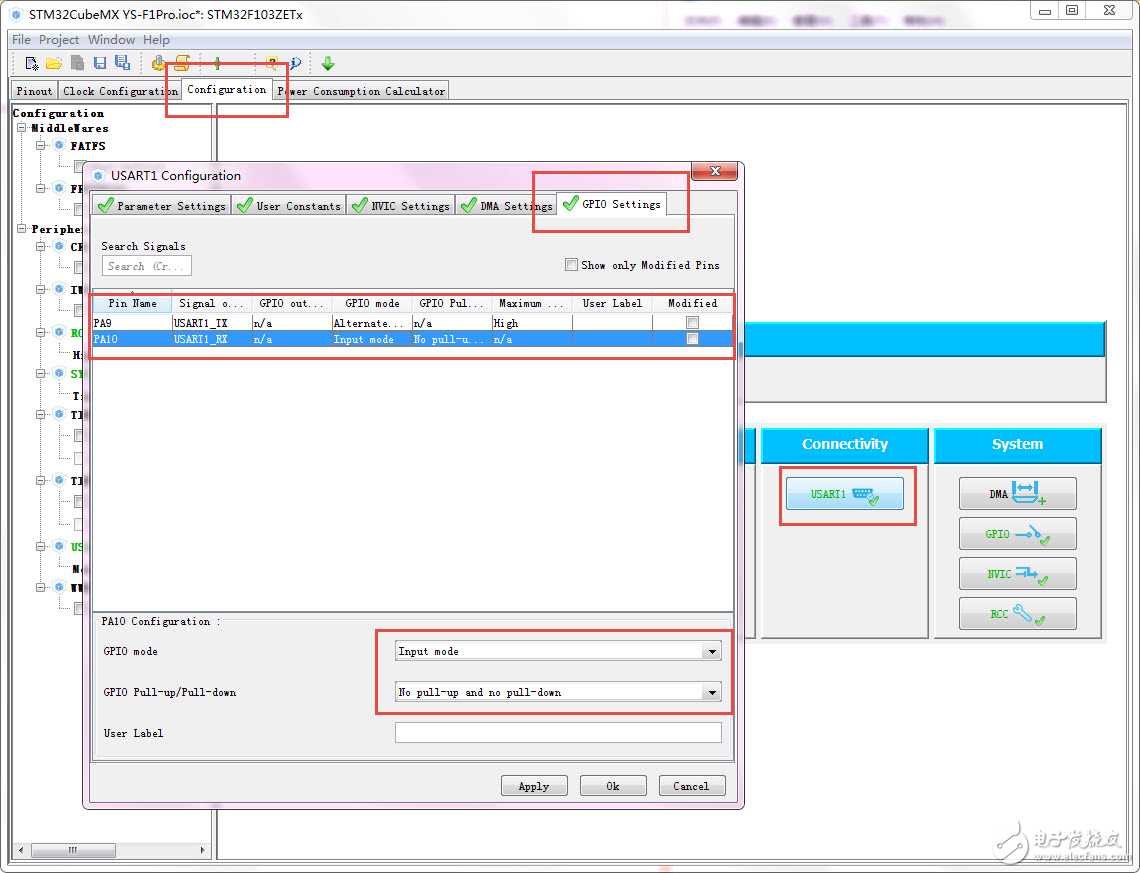Collapse the green RC tree node

41,332
